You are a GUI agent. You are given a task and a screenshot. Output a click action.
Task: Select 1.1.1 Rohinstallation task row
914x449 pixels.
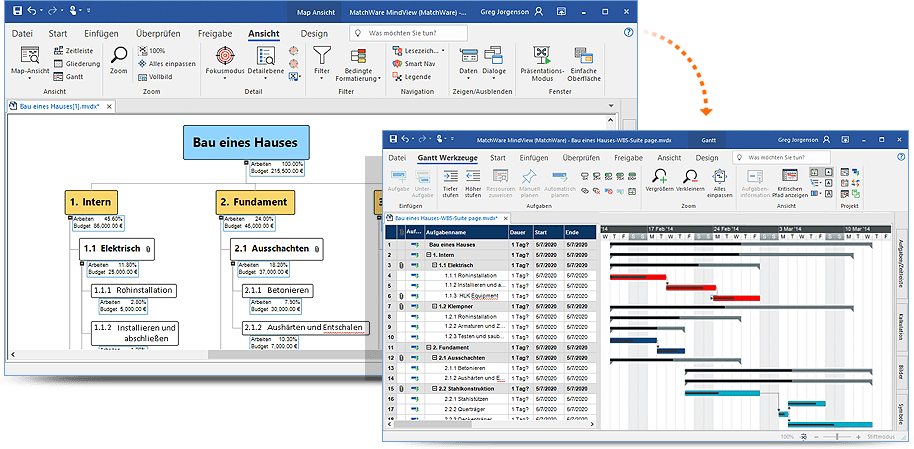click(490, 275)
